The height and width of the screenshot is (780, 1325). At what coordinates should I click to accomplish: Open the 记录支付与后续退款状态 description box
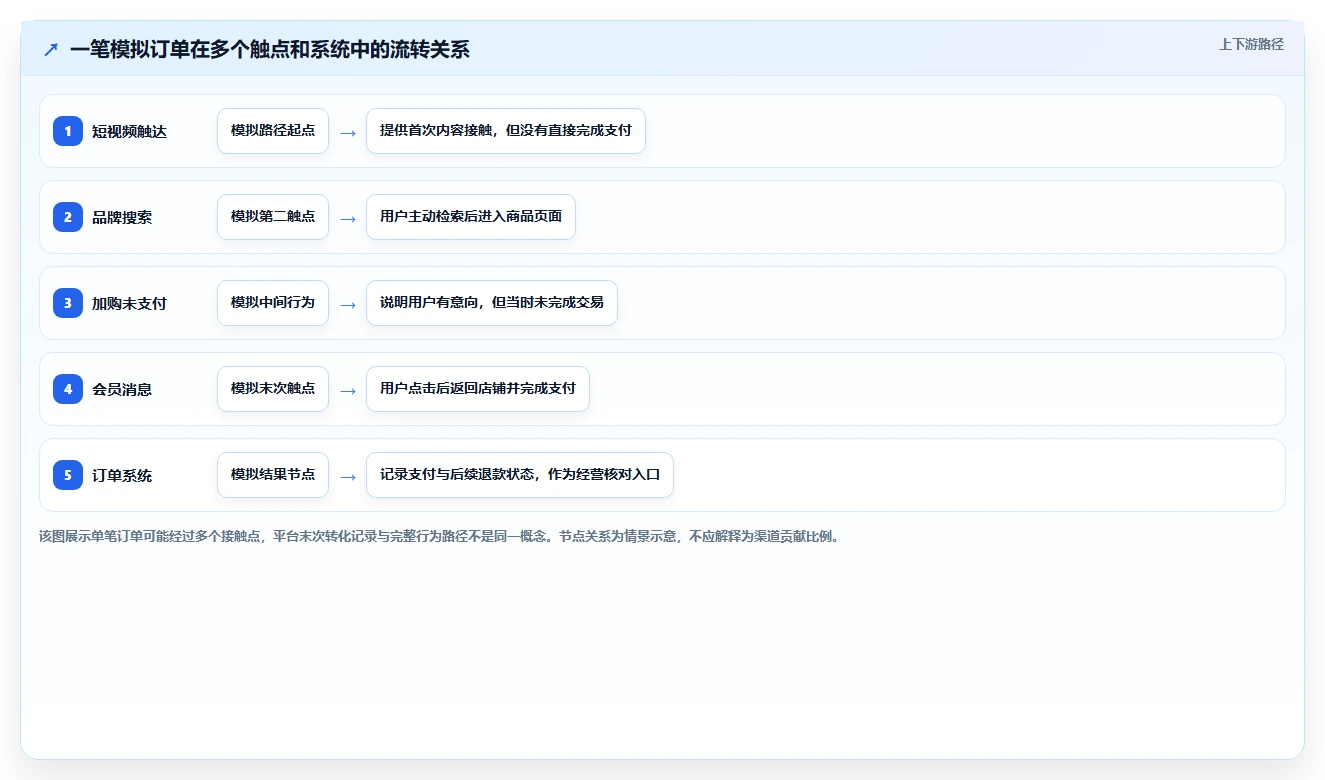(x=520, y=475)
